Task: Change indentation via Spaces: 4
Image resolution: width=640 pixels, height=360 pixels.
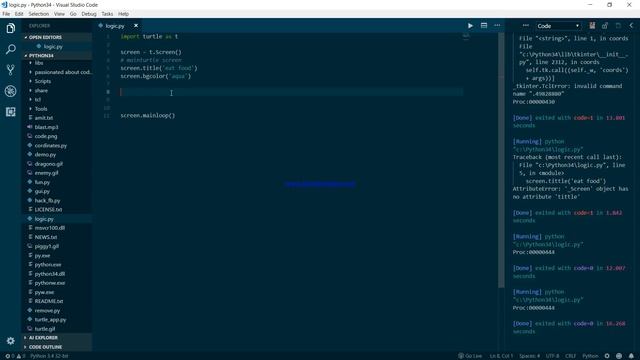Action: 529,356
